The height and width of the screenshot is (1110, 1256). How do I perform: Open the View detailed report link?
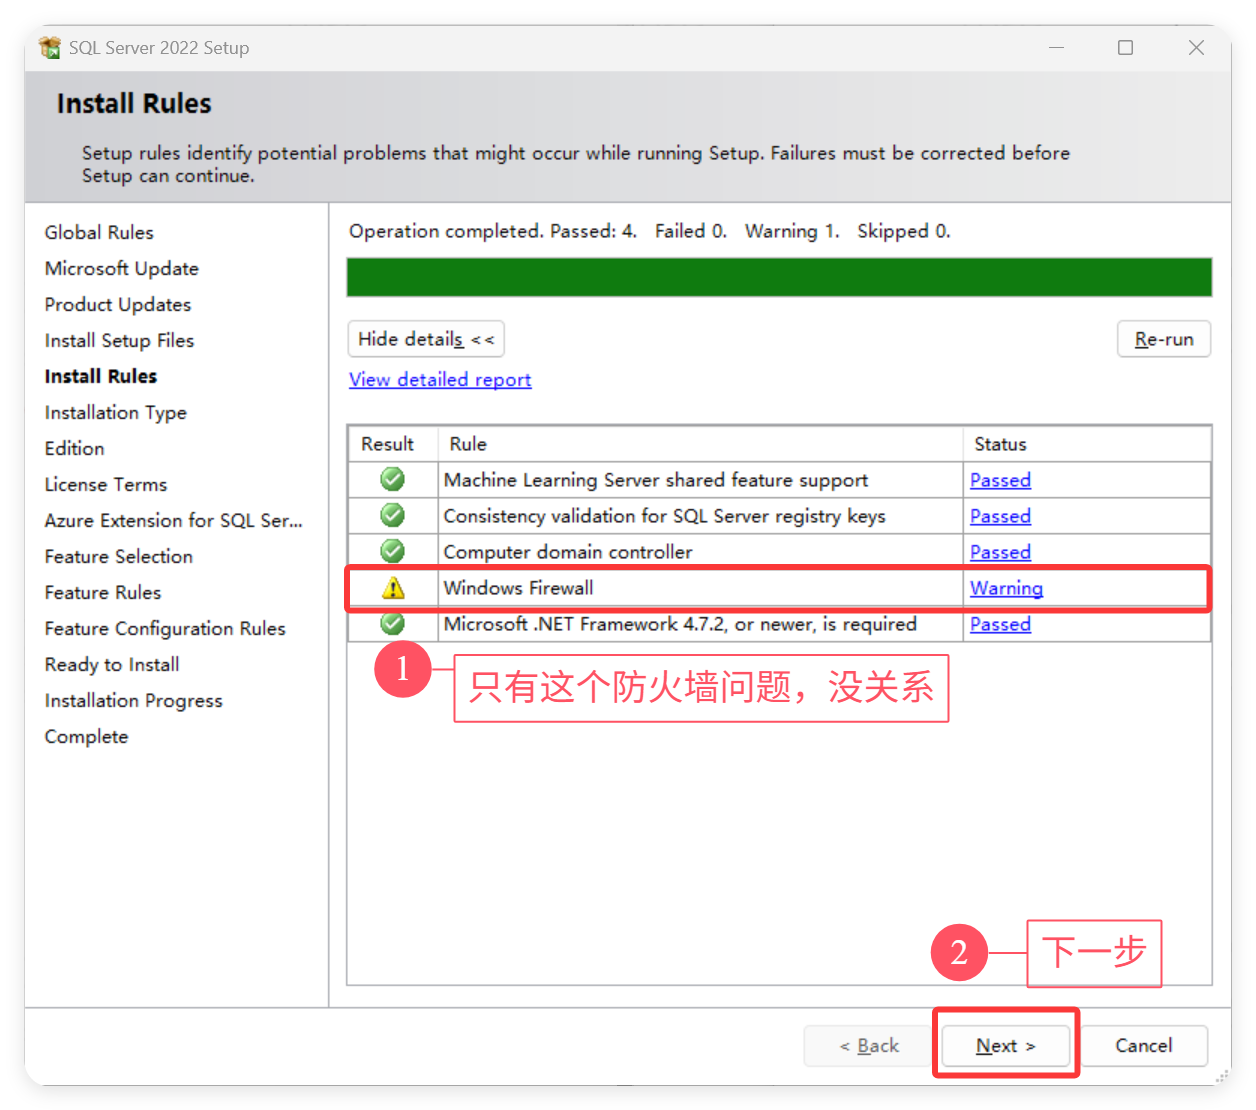[x=440, y=380]
